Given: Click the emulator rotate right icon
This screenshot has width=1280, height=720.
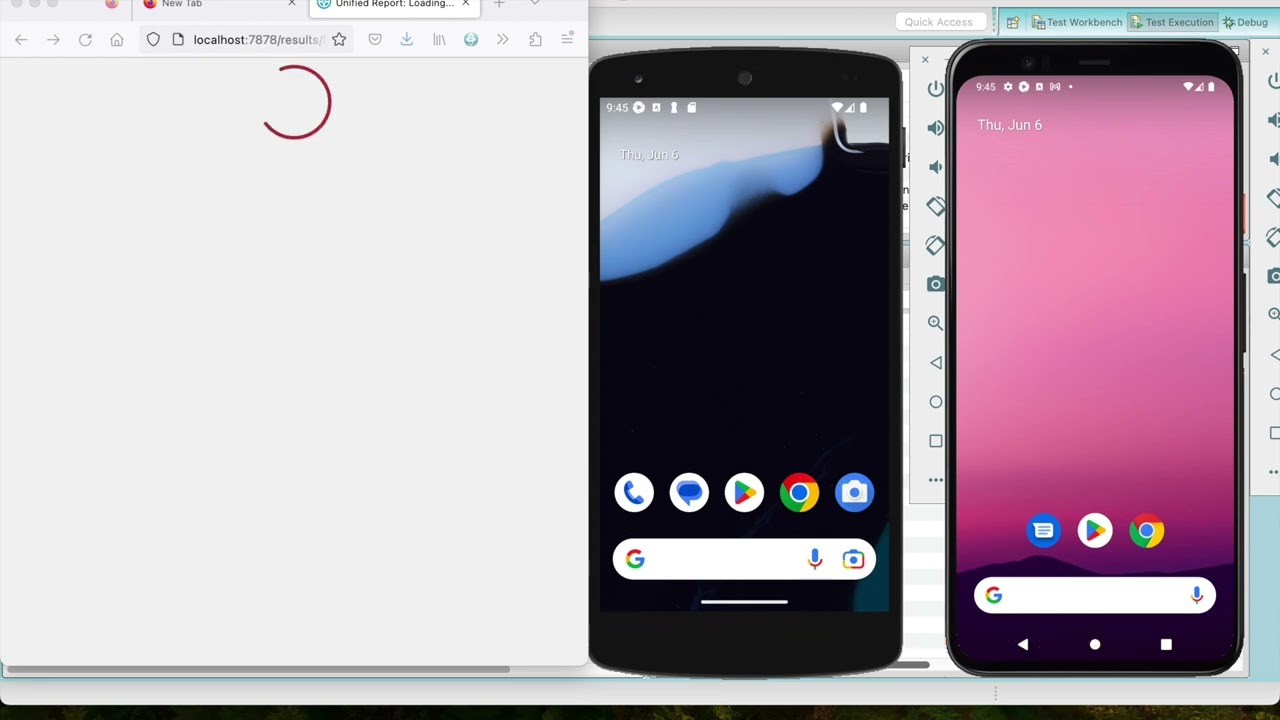Looking at the screenshot, I should (x=935, y=245).
